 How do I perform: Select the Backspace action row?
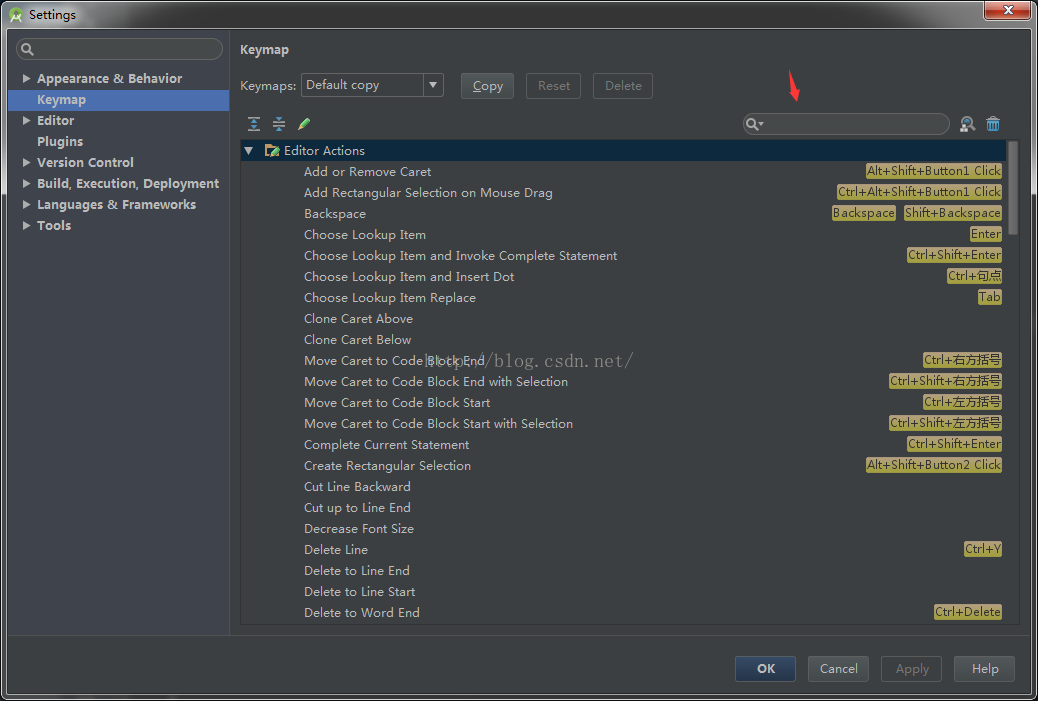(x=623, y=214)
